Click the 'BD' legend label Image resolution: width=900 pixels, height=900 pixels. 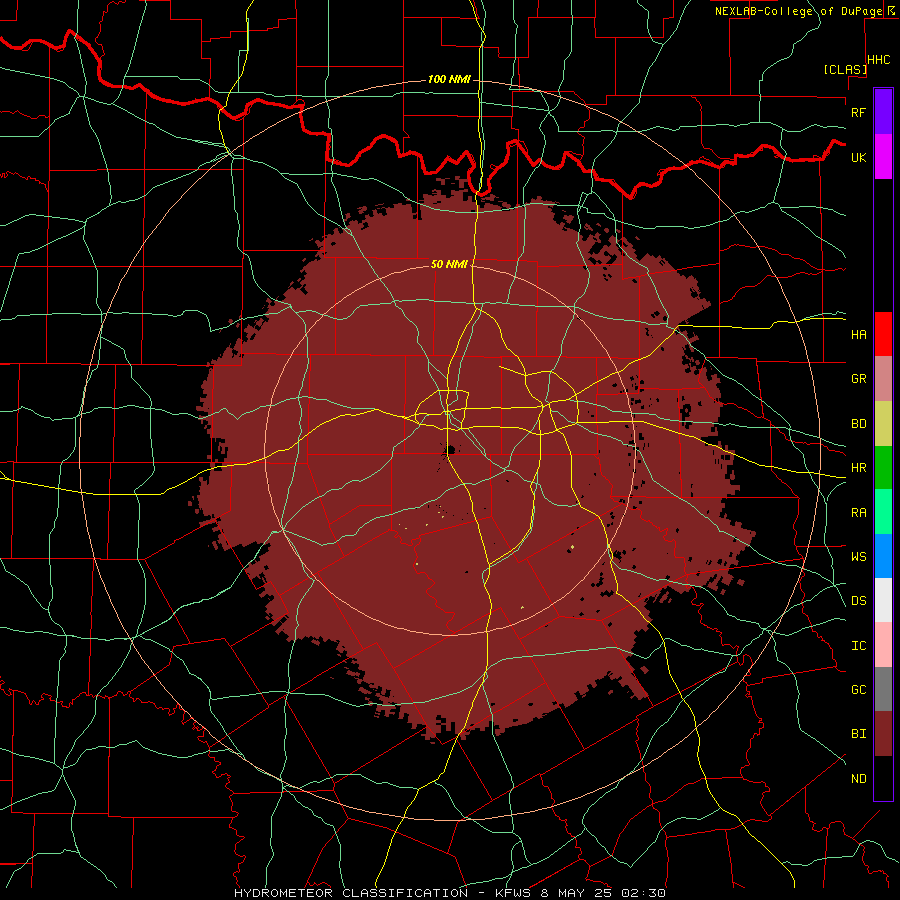(858, 424)
